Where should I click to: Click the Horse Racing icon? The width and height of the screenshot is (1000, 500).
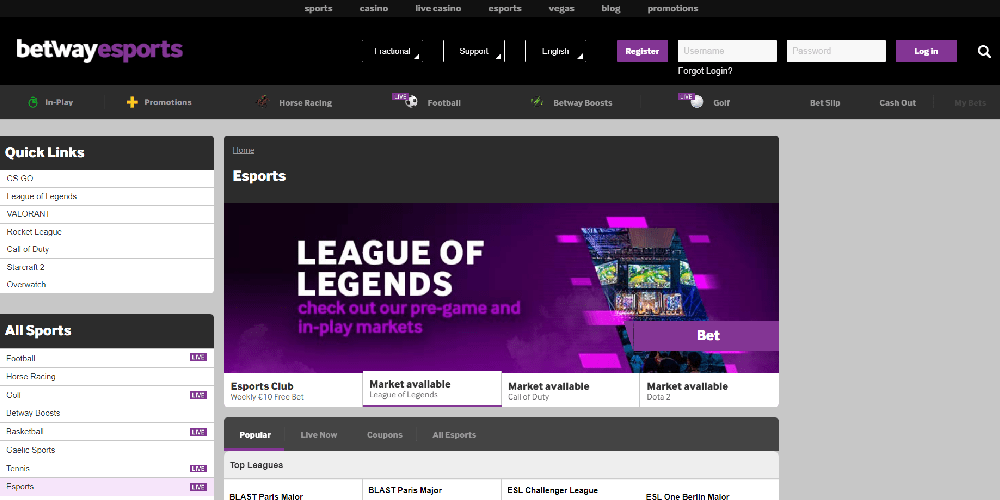pyautogui.click(x=262, y=102)
